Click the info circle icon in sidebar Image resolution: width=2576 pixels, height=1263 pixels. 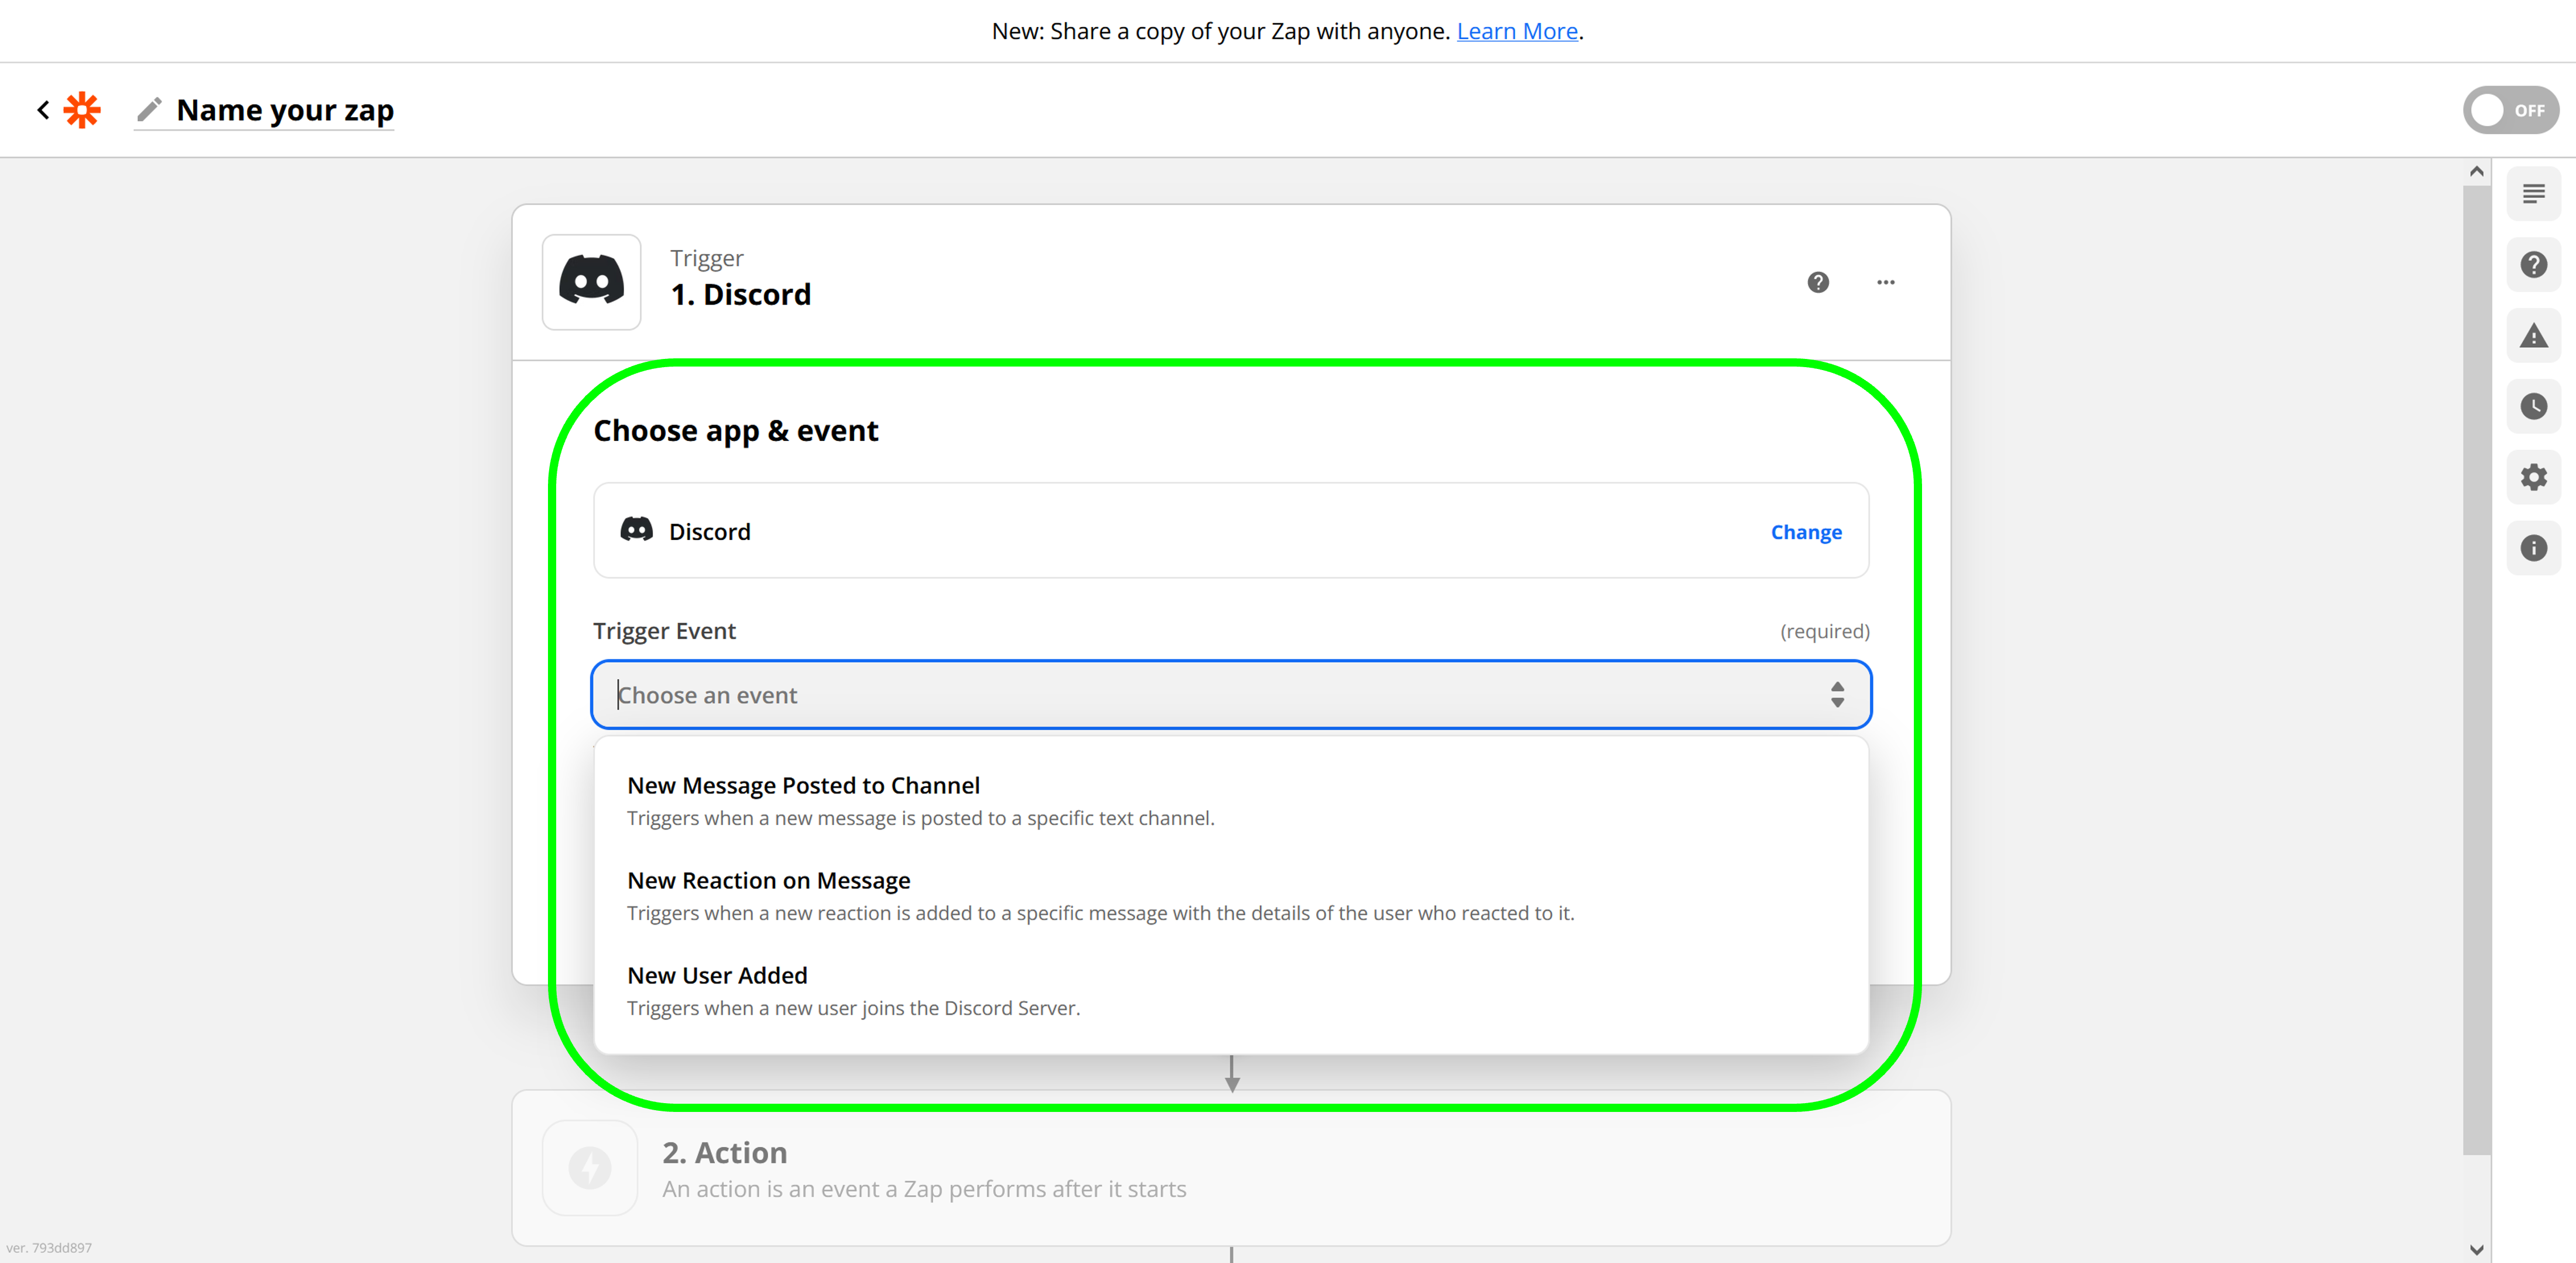[x=2533, y=548]
